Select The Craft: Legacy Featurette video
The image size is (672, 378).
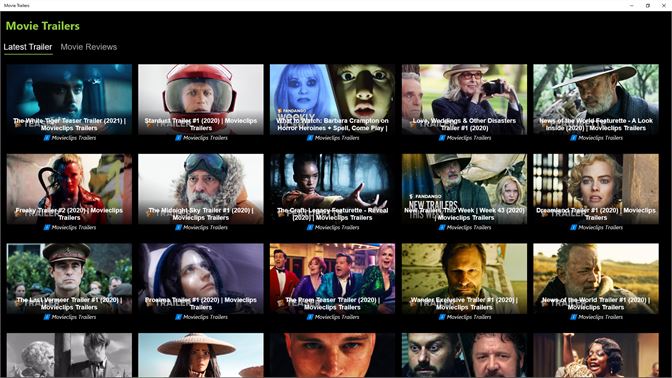pos(333,189)
